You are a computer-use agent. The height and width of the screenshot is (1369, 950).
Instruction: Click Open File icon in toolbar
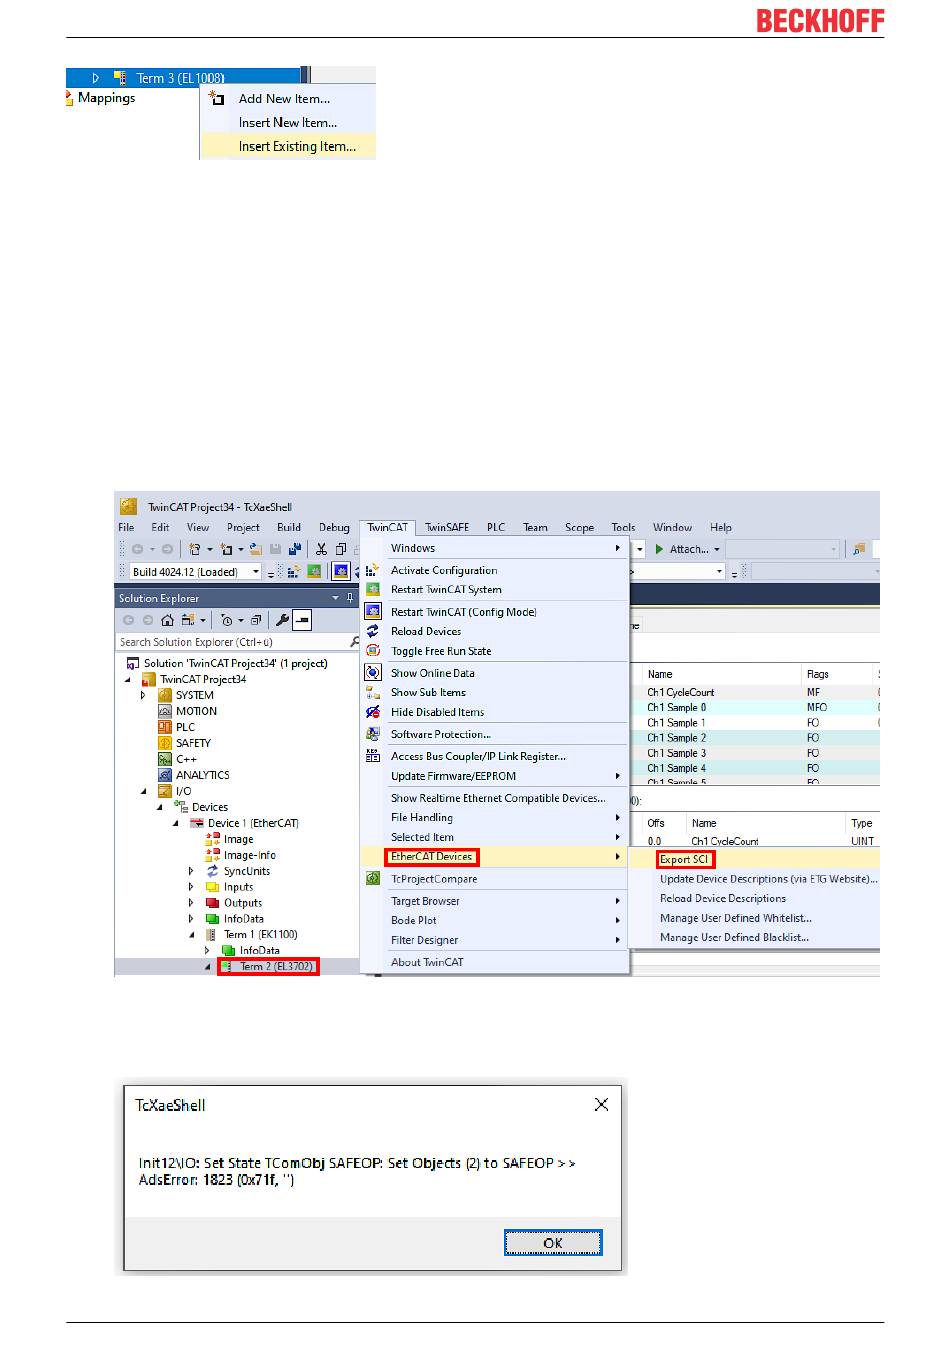pos(255,549)
